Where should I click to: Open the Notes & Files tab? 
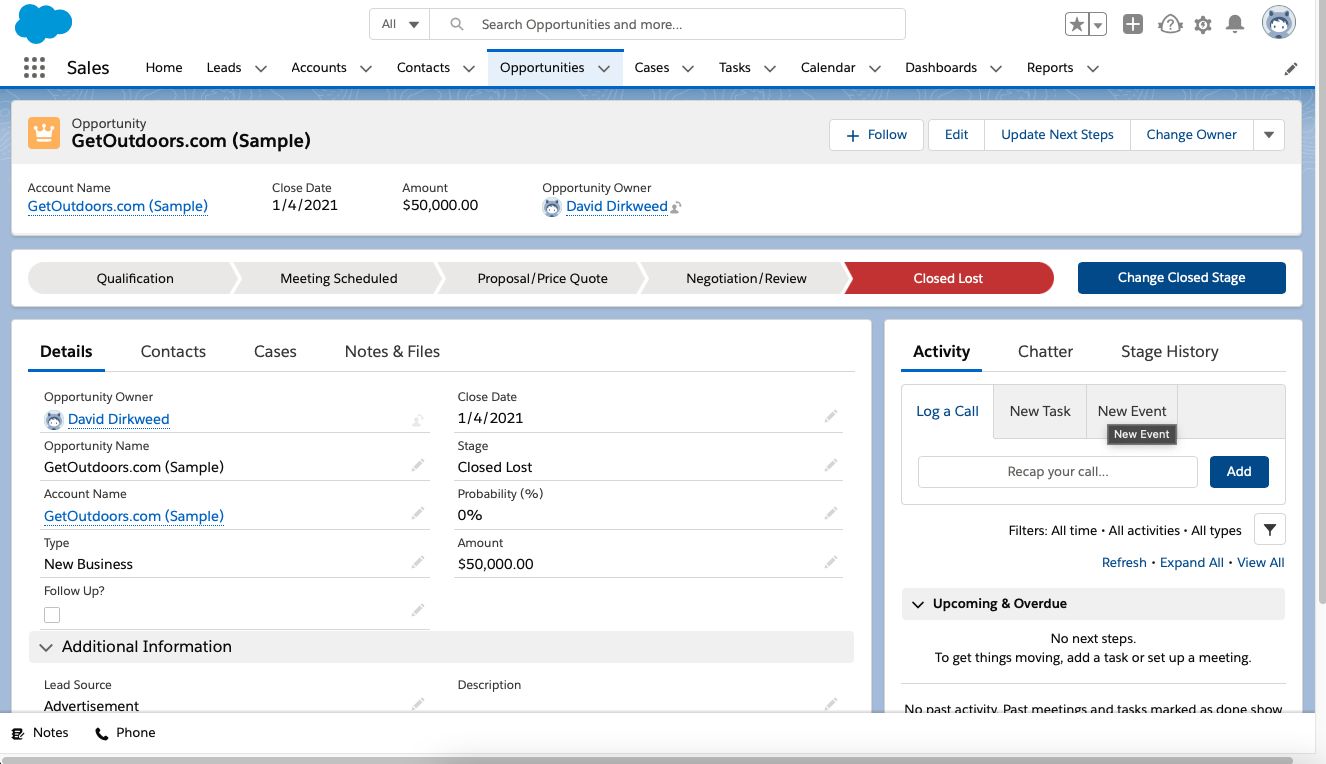[392, 351]
